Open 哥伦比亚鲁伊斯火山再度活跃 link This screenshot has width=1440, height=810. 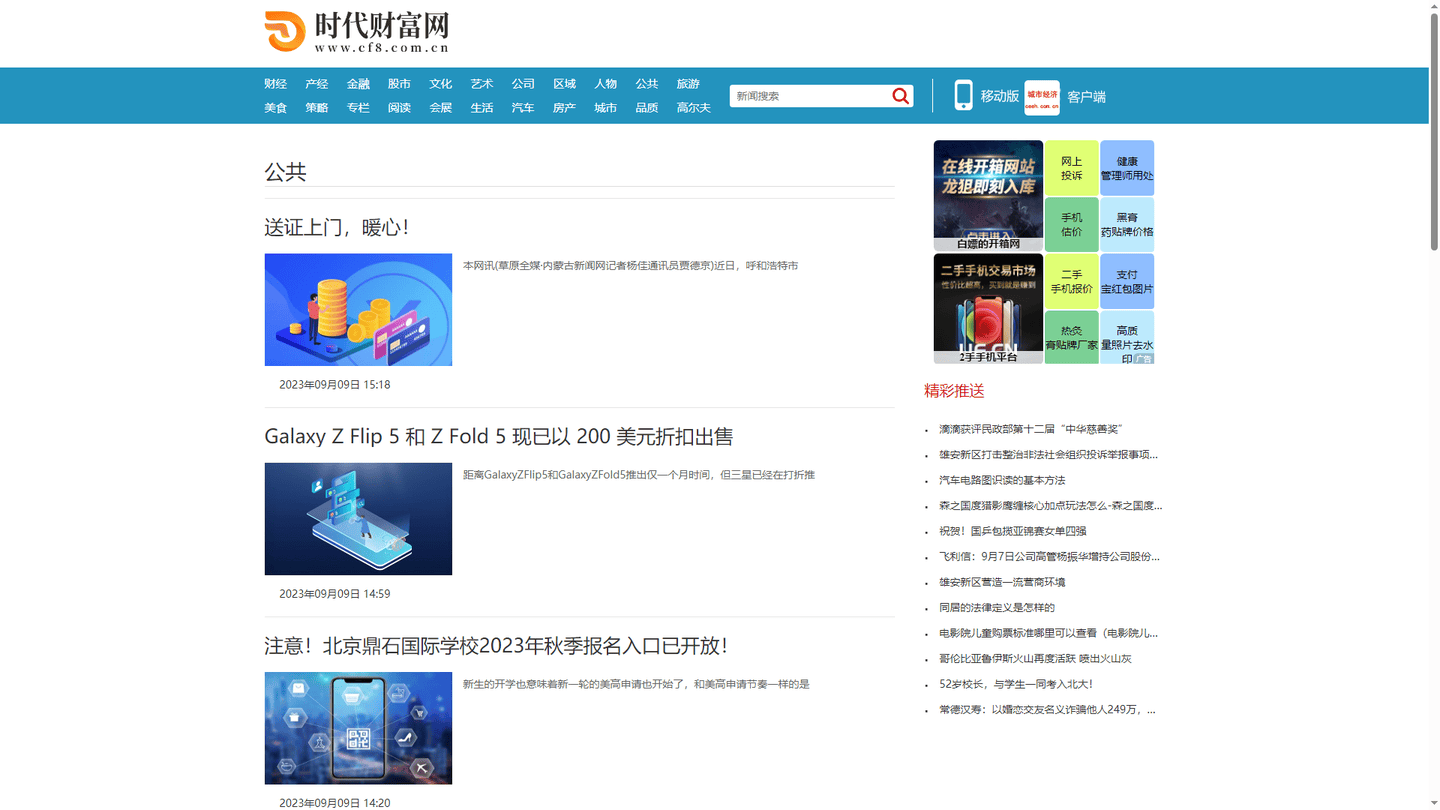[1035, 659]
